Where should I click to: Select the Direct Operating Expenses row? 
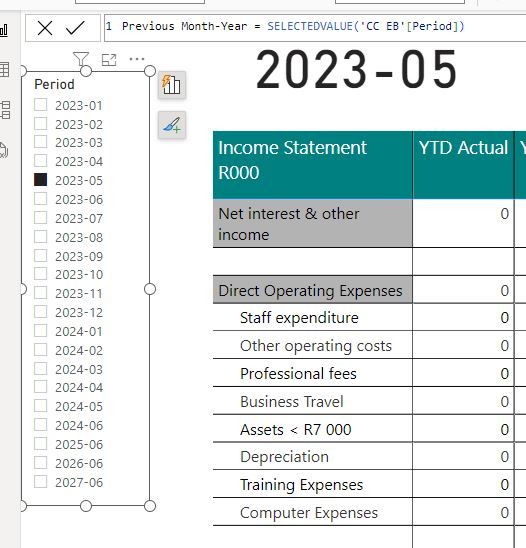pos(312,290)
